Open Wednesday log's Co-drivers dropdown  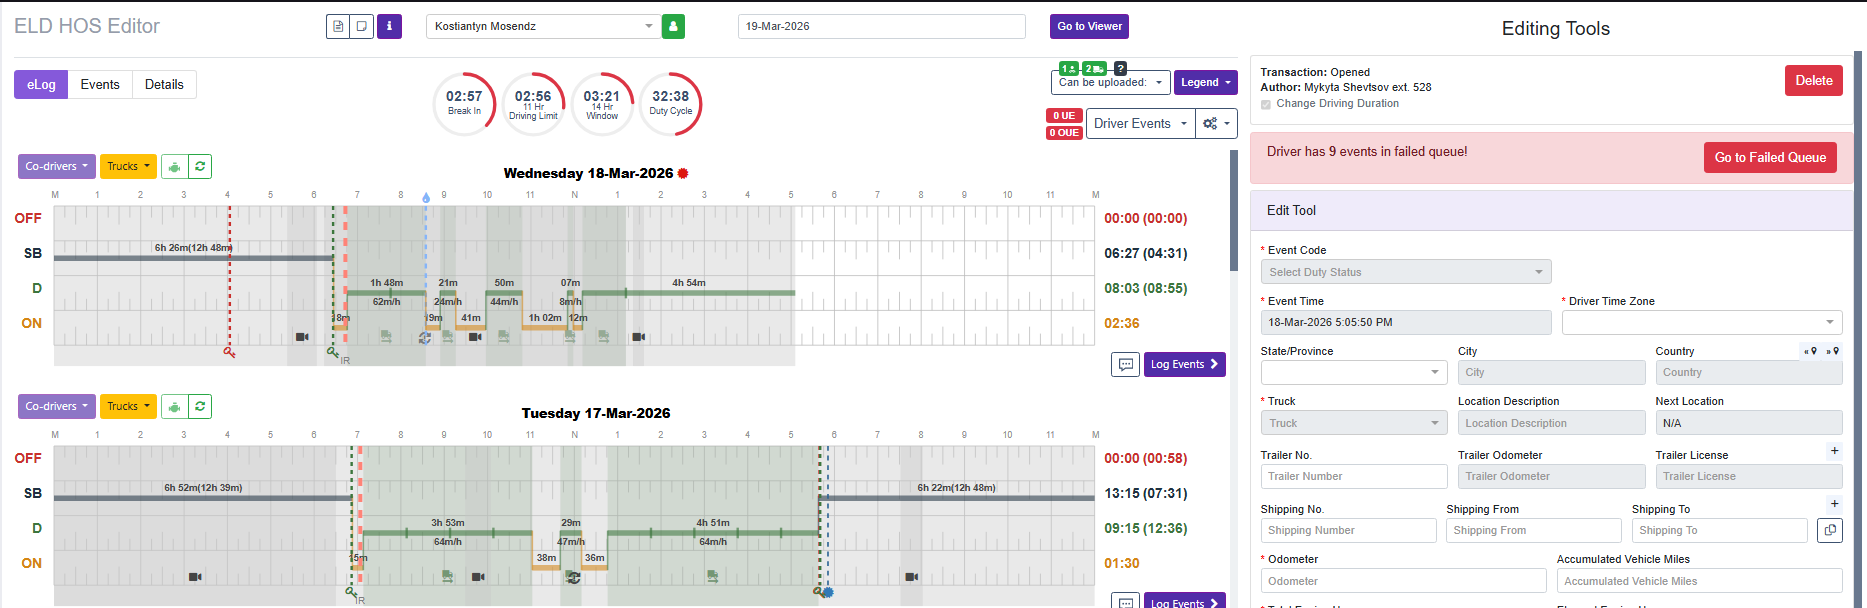click(57, 166)
